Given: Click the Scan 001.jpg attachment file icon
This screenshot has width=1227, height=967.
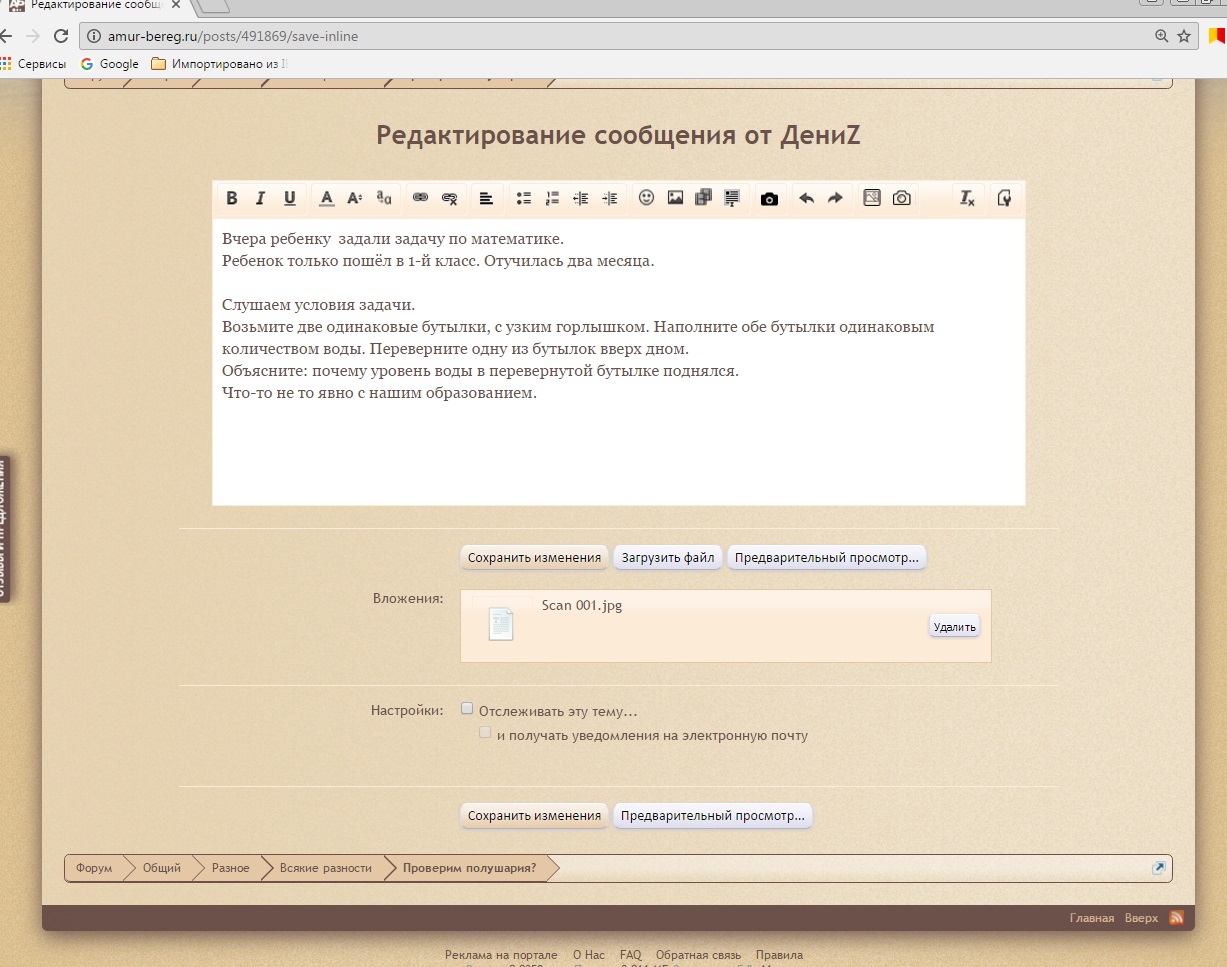Looking at the screenshot, I should point(501,624).
